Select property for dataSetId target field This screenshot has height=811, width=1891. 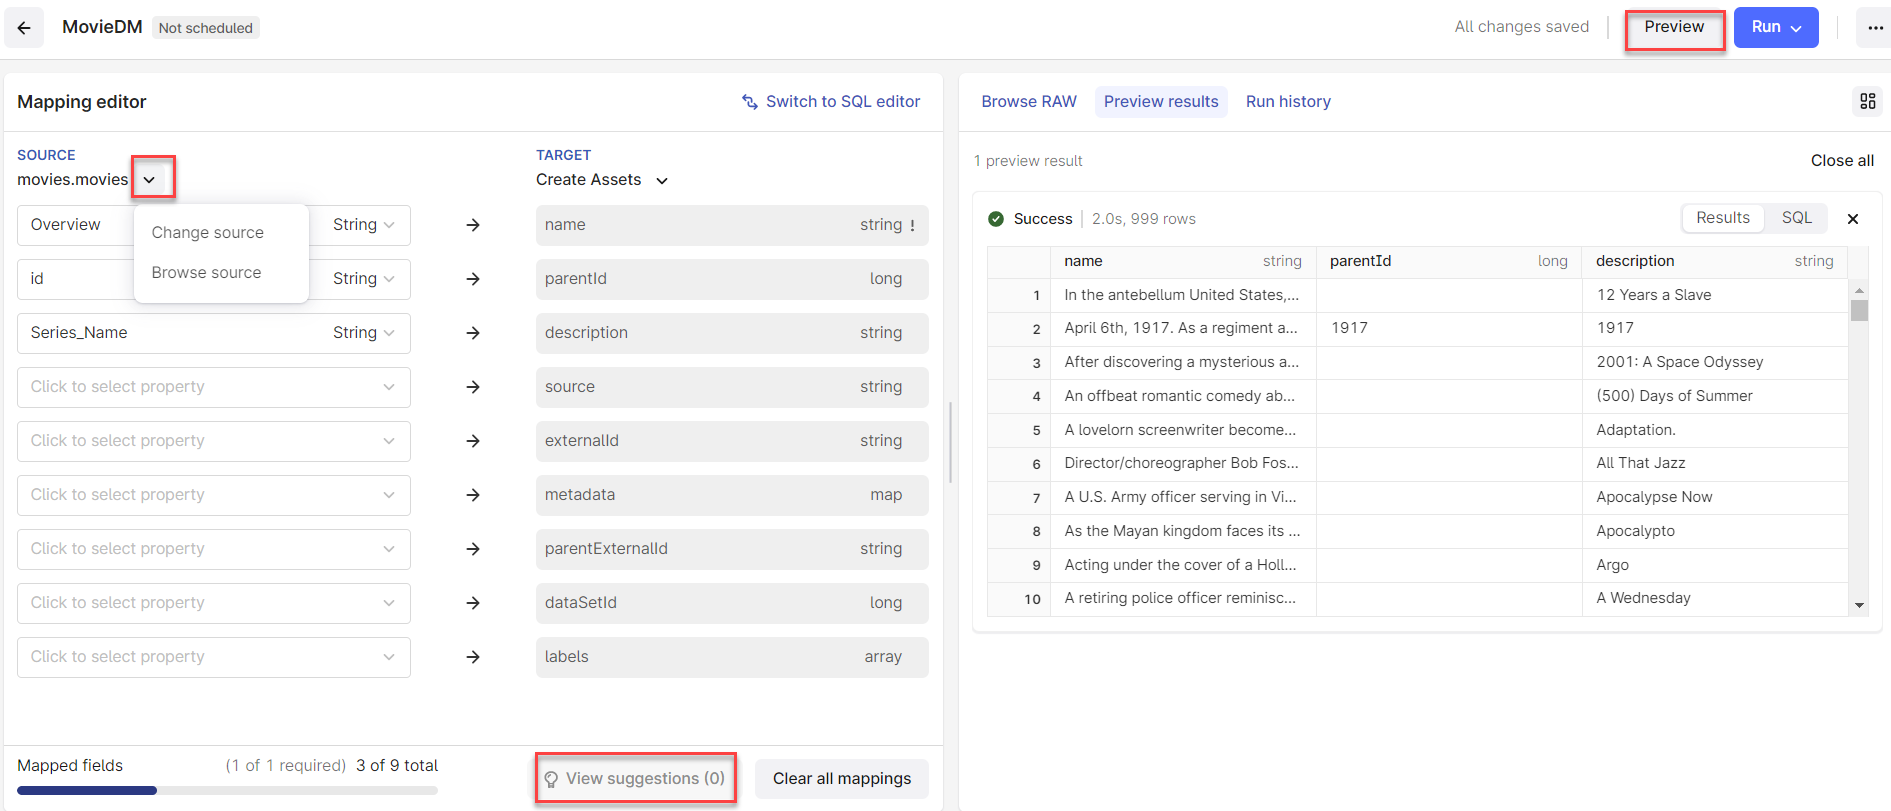(214, 603)
